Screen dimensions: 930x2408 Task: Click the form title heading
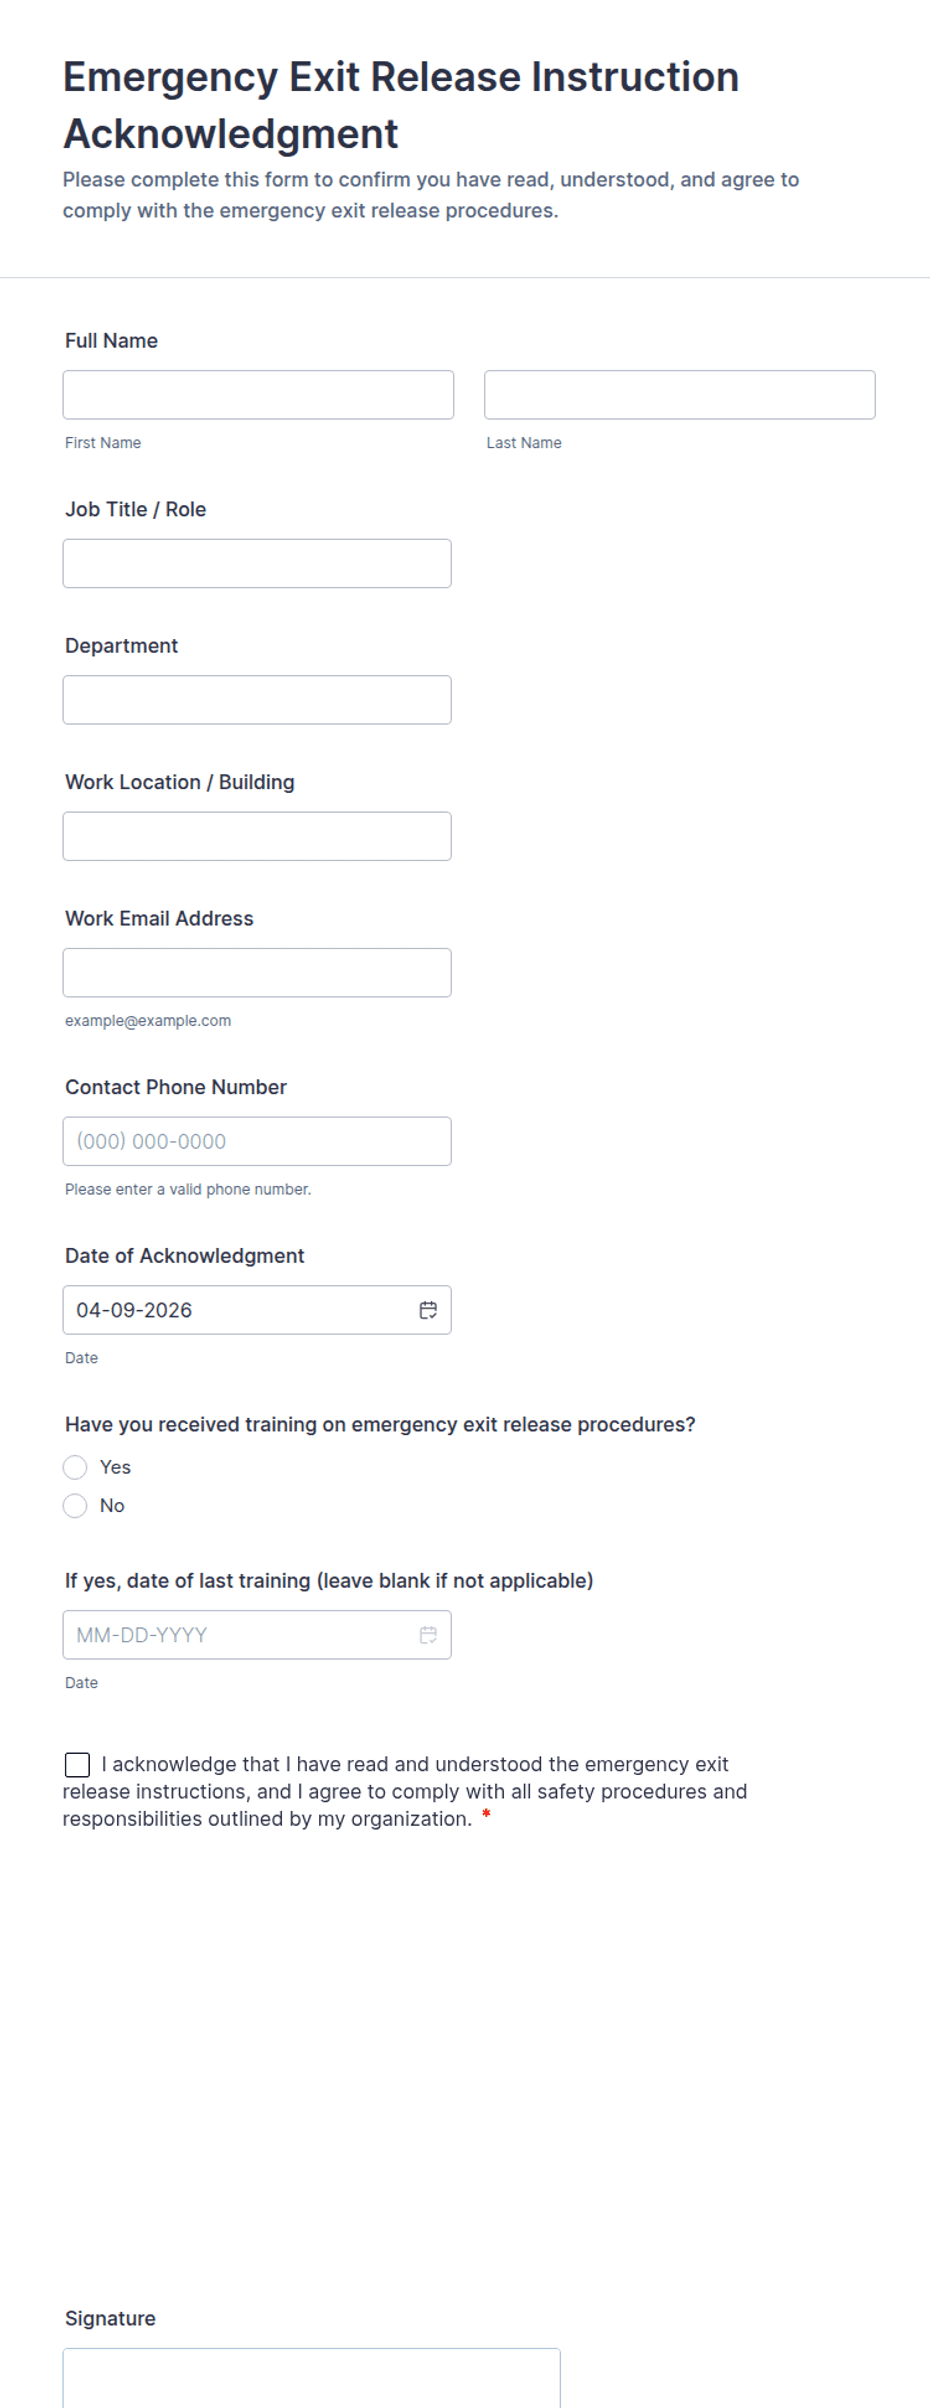400,105
